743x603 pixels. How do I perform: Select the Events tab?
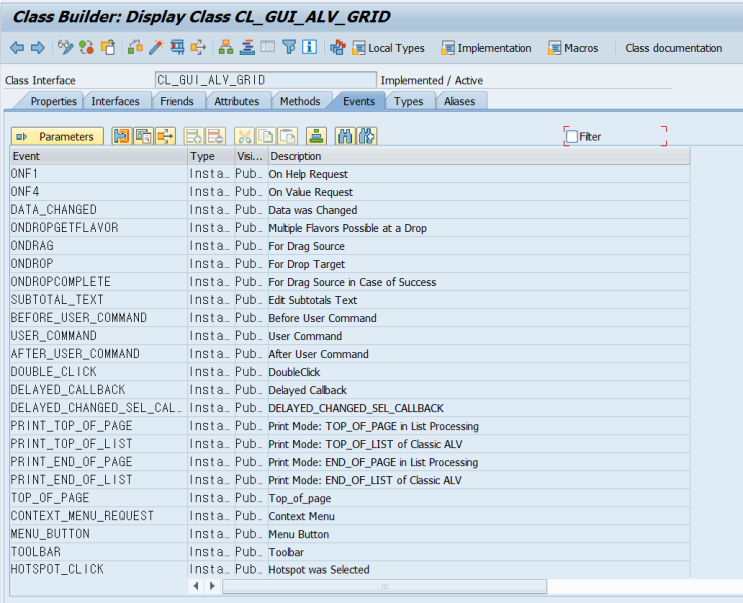pyautogui.click(x=359, y=101)
